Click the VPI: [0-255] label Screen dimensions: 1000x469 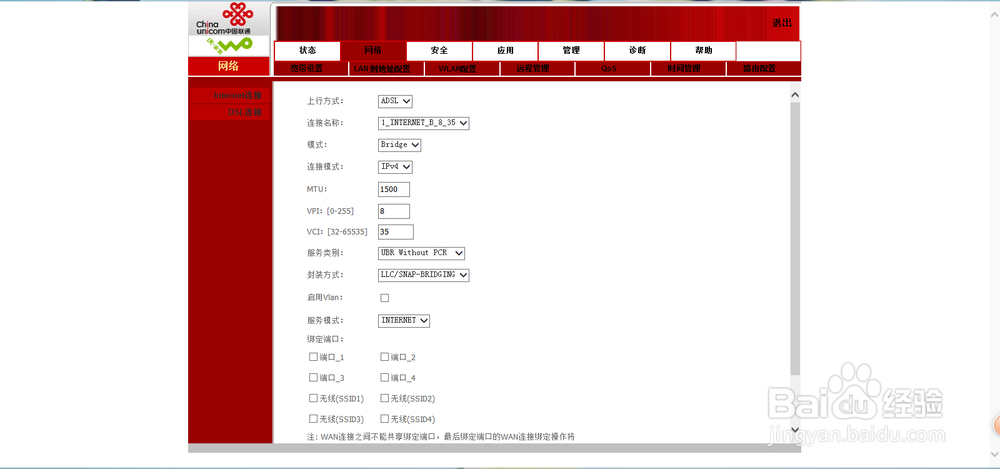coord(330,211)
